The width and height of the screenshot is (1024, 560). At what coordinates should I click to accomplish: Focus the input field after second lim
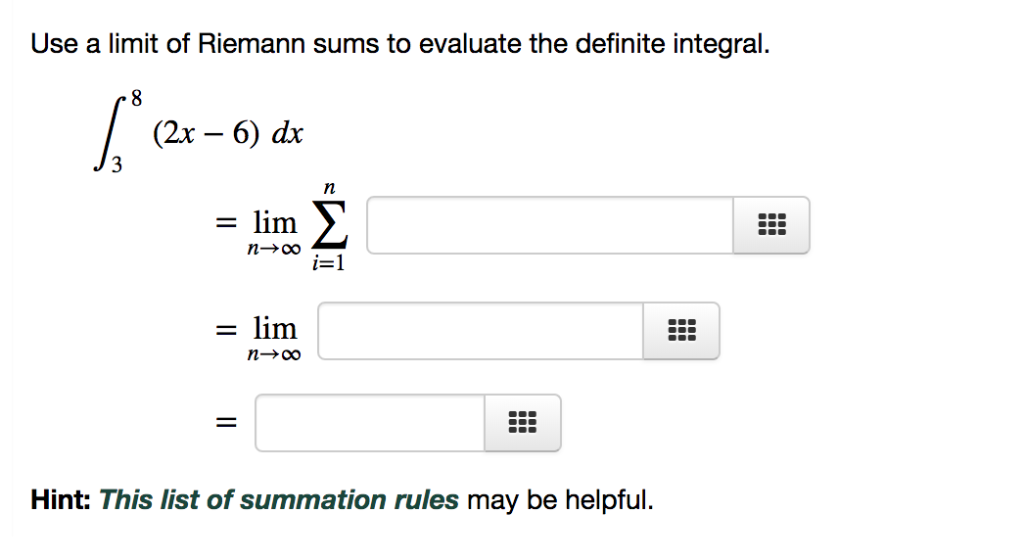click(x=481, y=330)
